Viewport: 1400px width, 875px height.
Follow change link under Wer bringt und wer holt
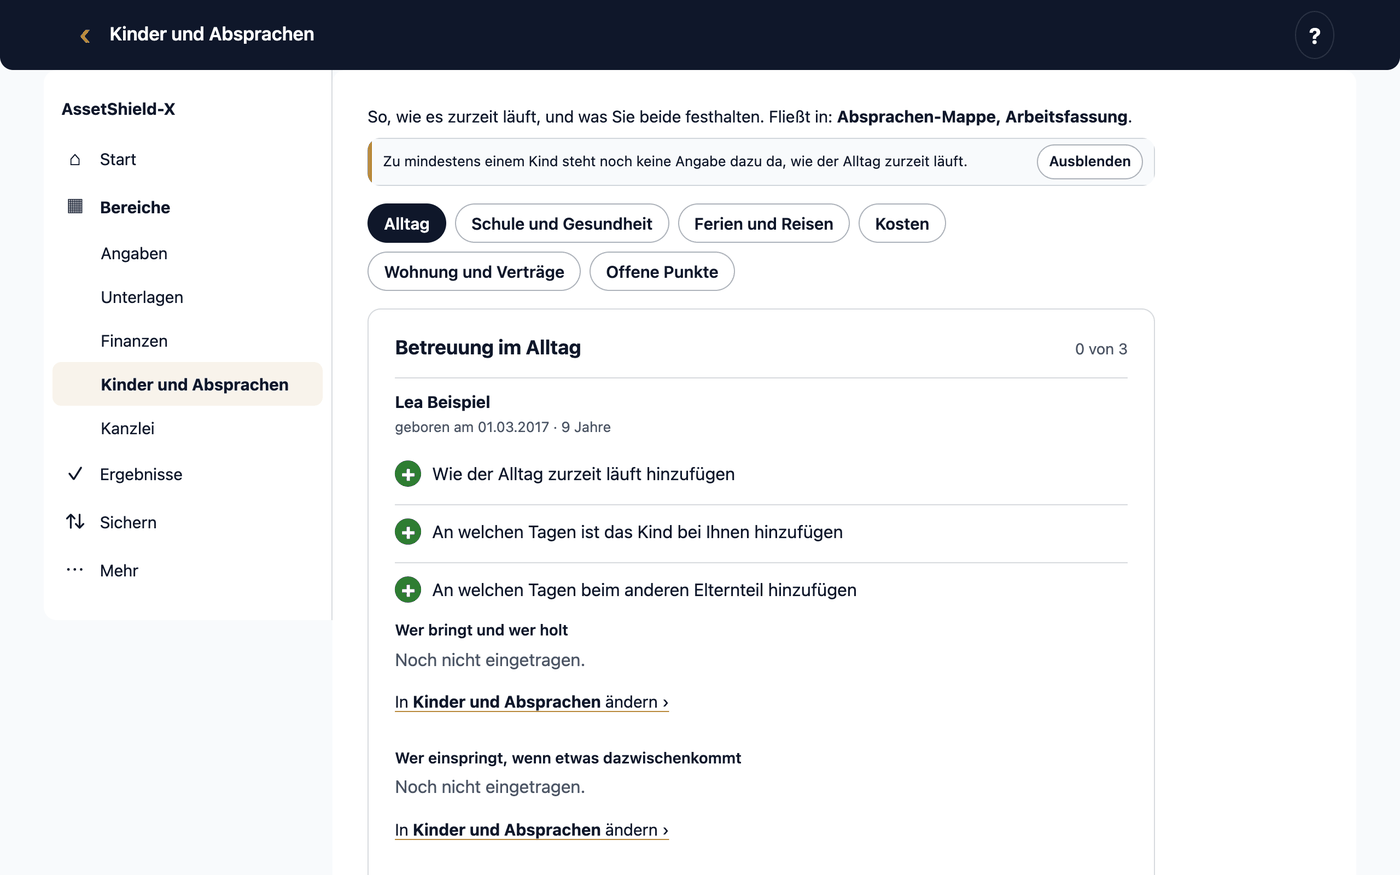click(x=532, y=702)
